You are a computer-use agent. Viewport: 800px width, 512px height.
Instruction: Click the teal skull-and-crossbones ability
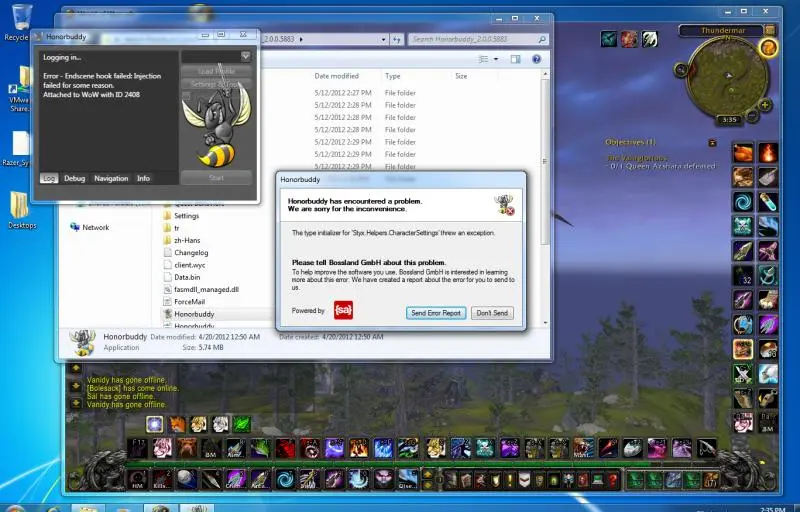tap(743, 226)
